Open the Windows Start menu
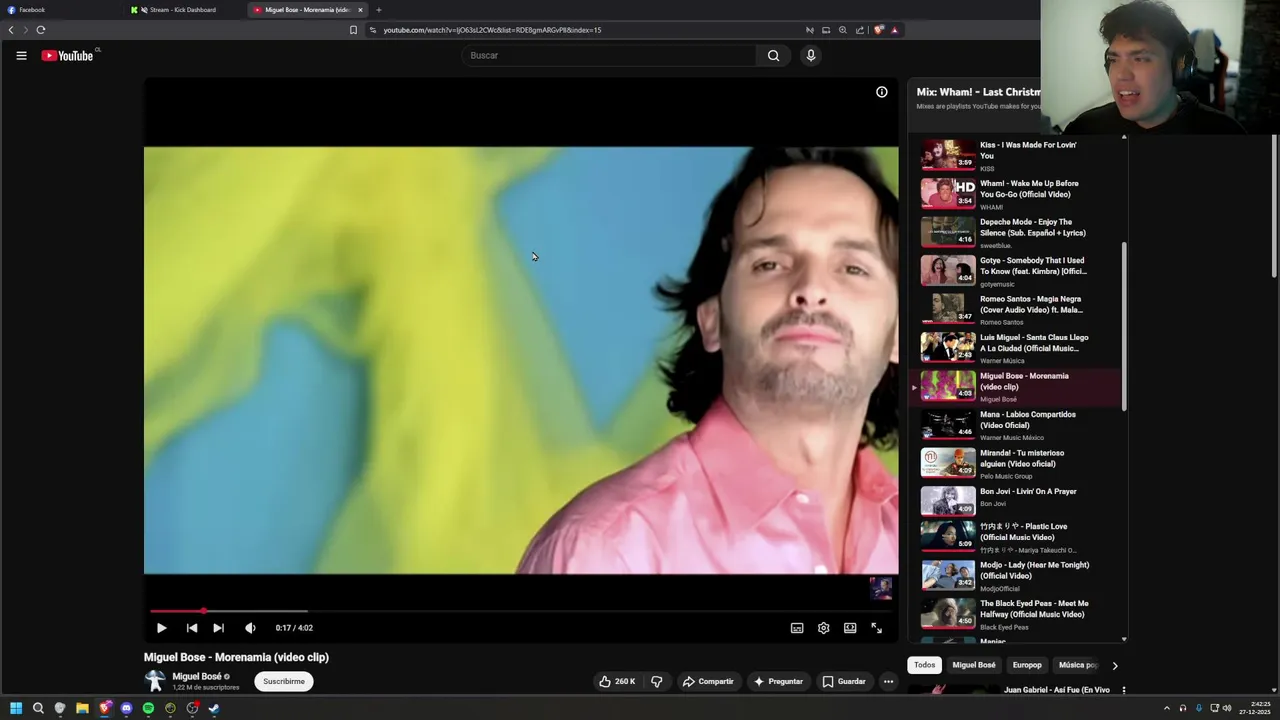1280x720 pixels. 16,708
